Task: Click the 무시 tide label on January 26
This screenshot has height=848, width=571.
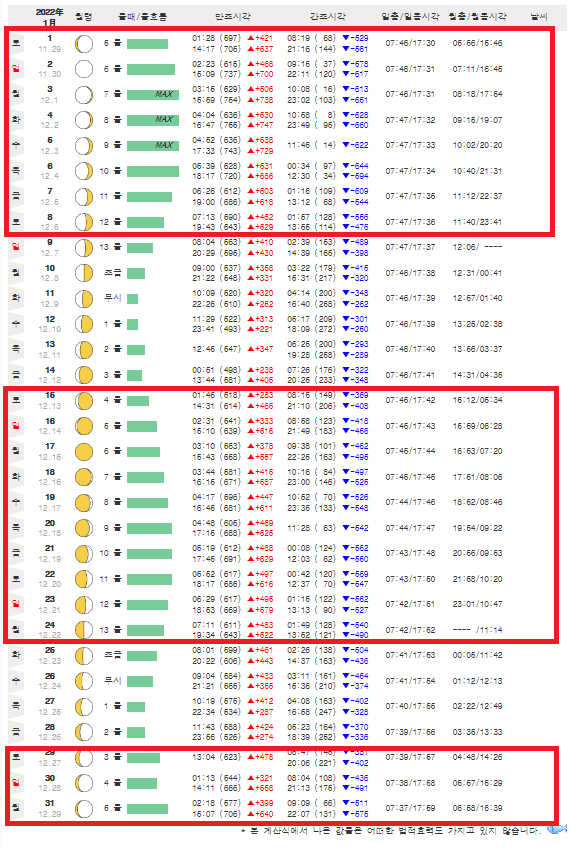Action: point(112,681)
